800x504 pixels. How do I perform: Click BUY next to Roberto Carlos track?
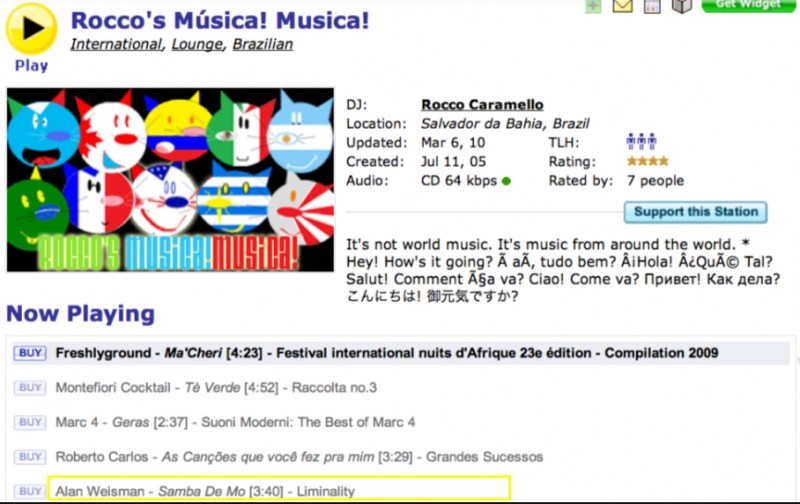(30, 457)
